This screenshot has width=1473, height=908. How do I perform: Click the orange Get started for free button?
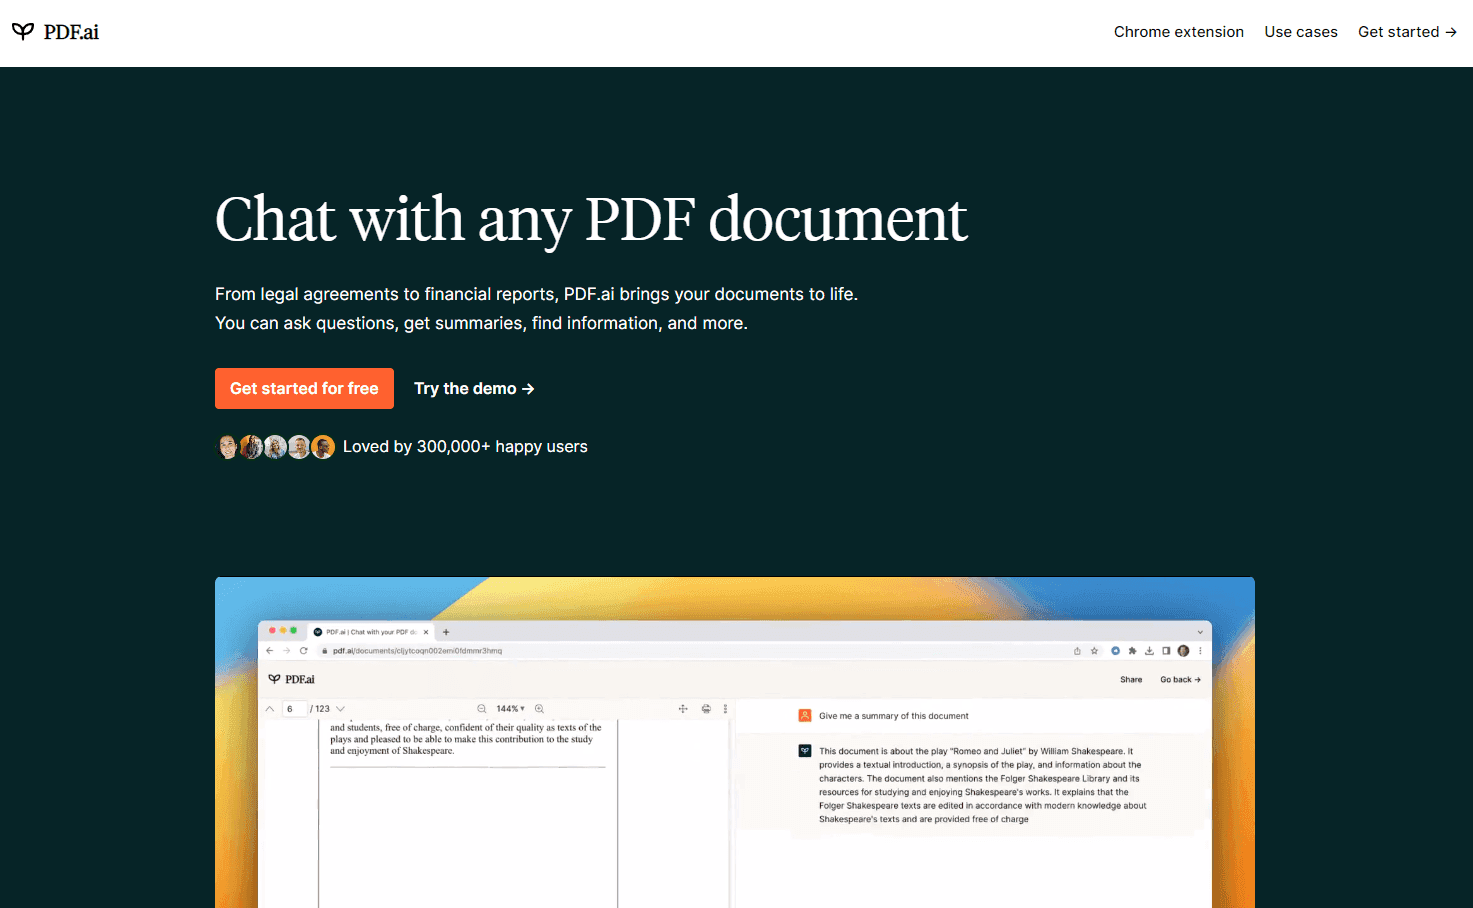coord(304,388)
